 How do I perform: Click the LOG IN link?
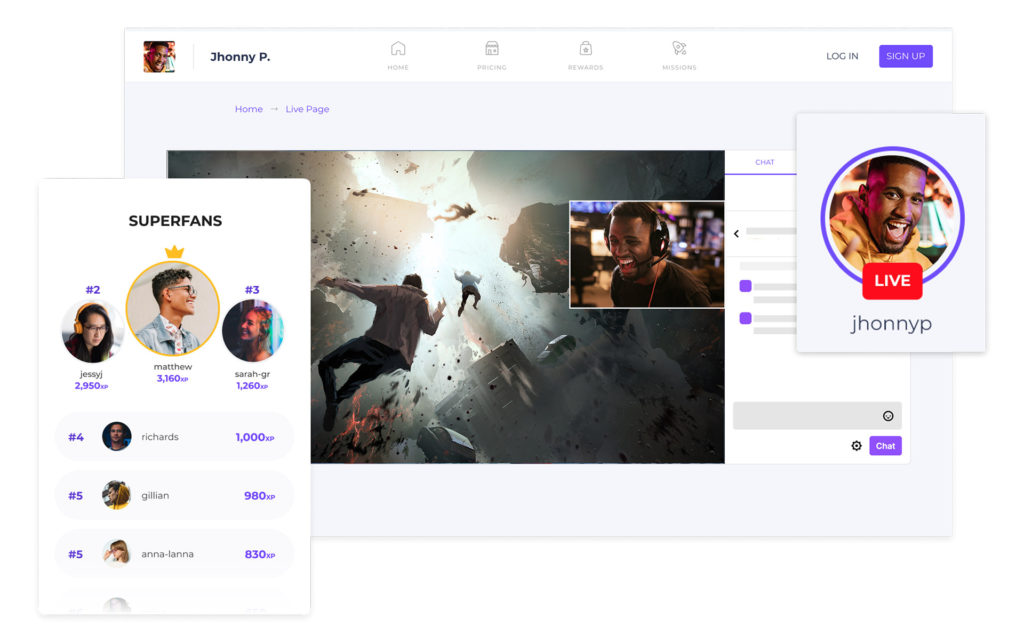click(x=842, y=56)
